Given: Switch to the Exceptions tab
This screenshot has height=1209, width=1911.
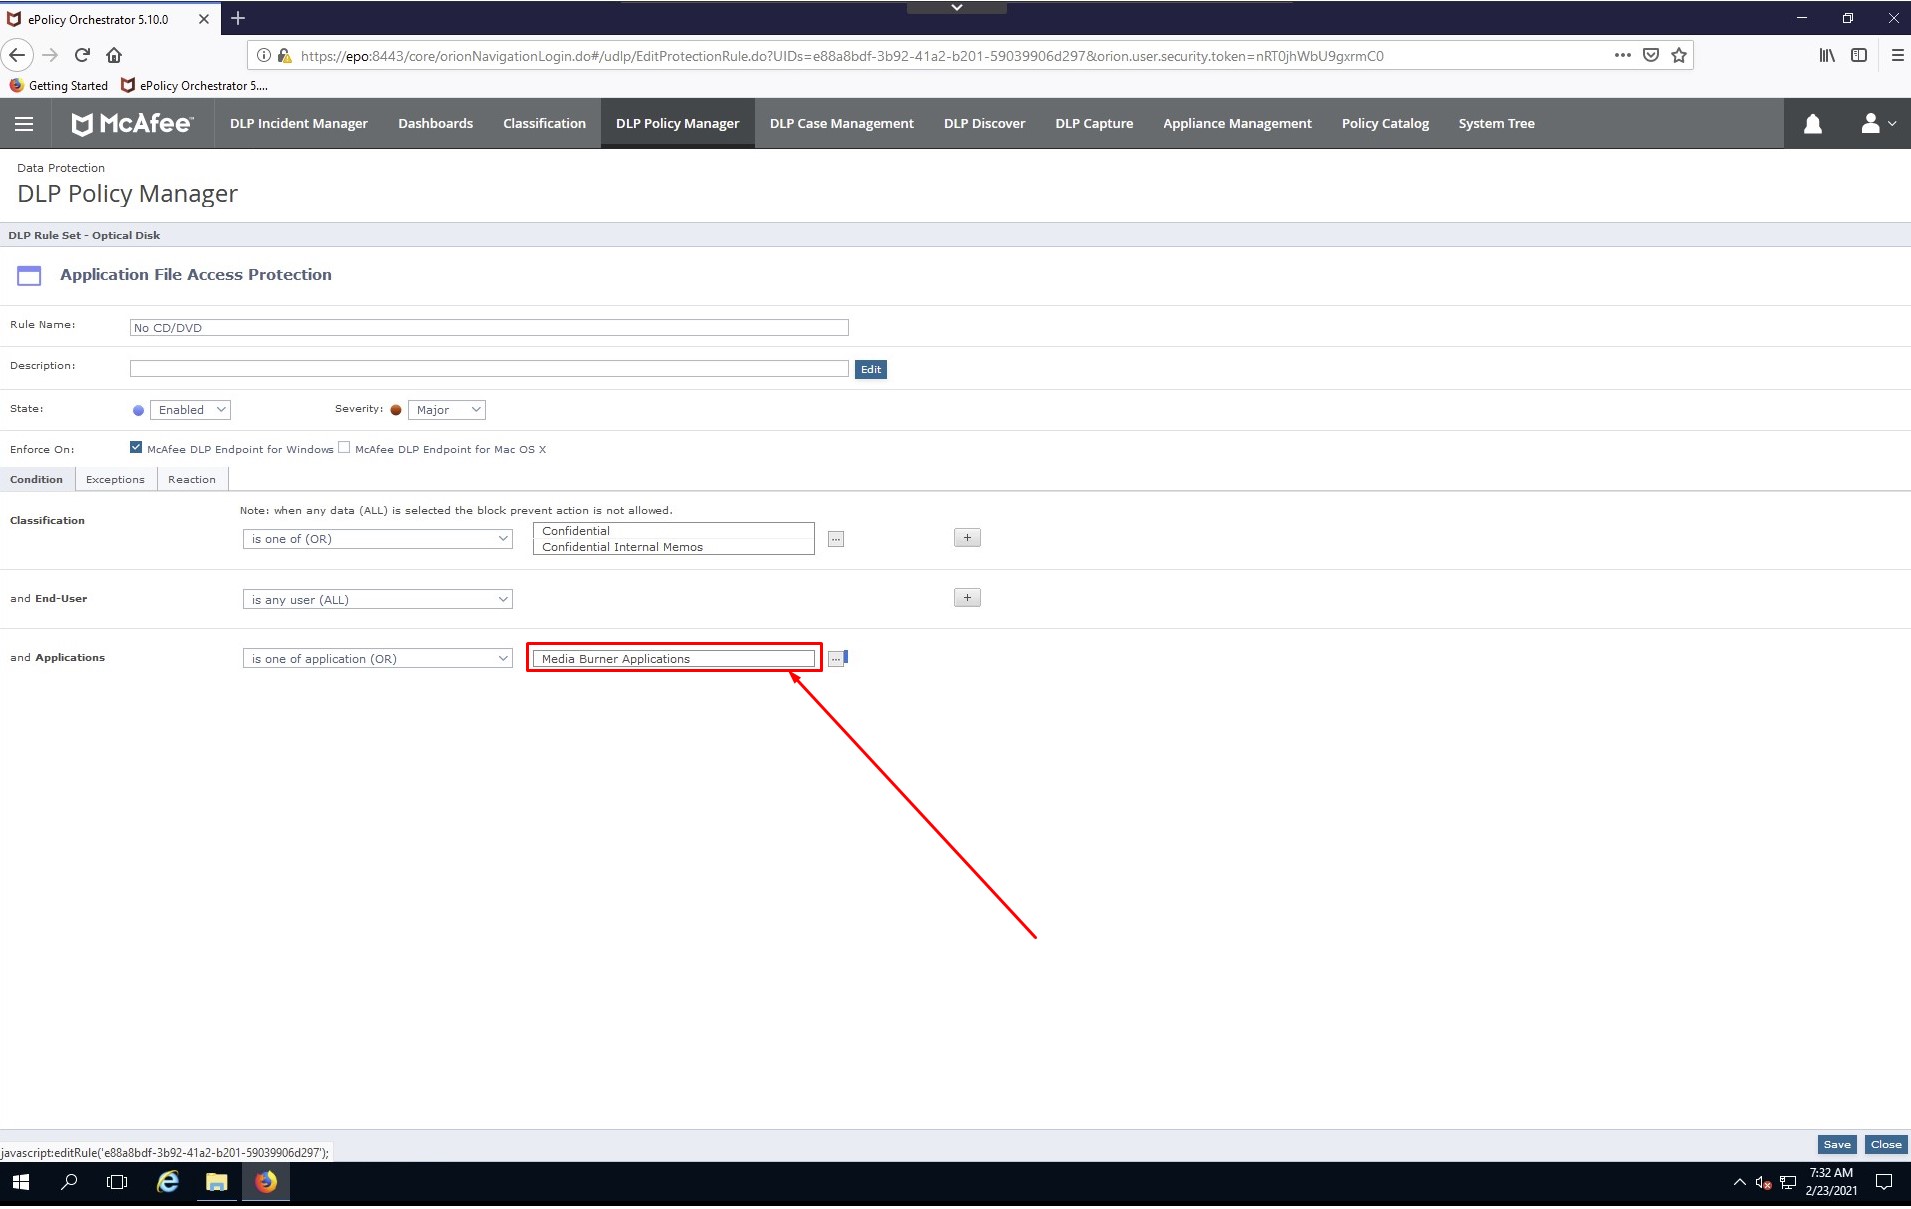Looking at the screenshot, I should pyautogui.click(x=115, y=479).
